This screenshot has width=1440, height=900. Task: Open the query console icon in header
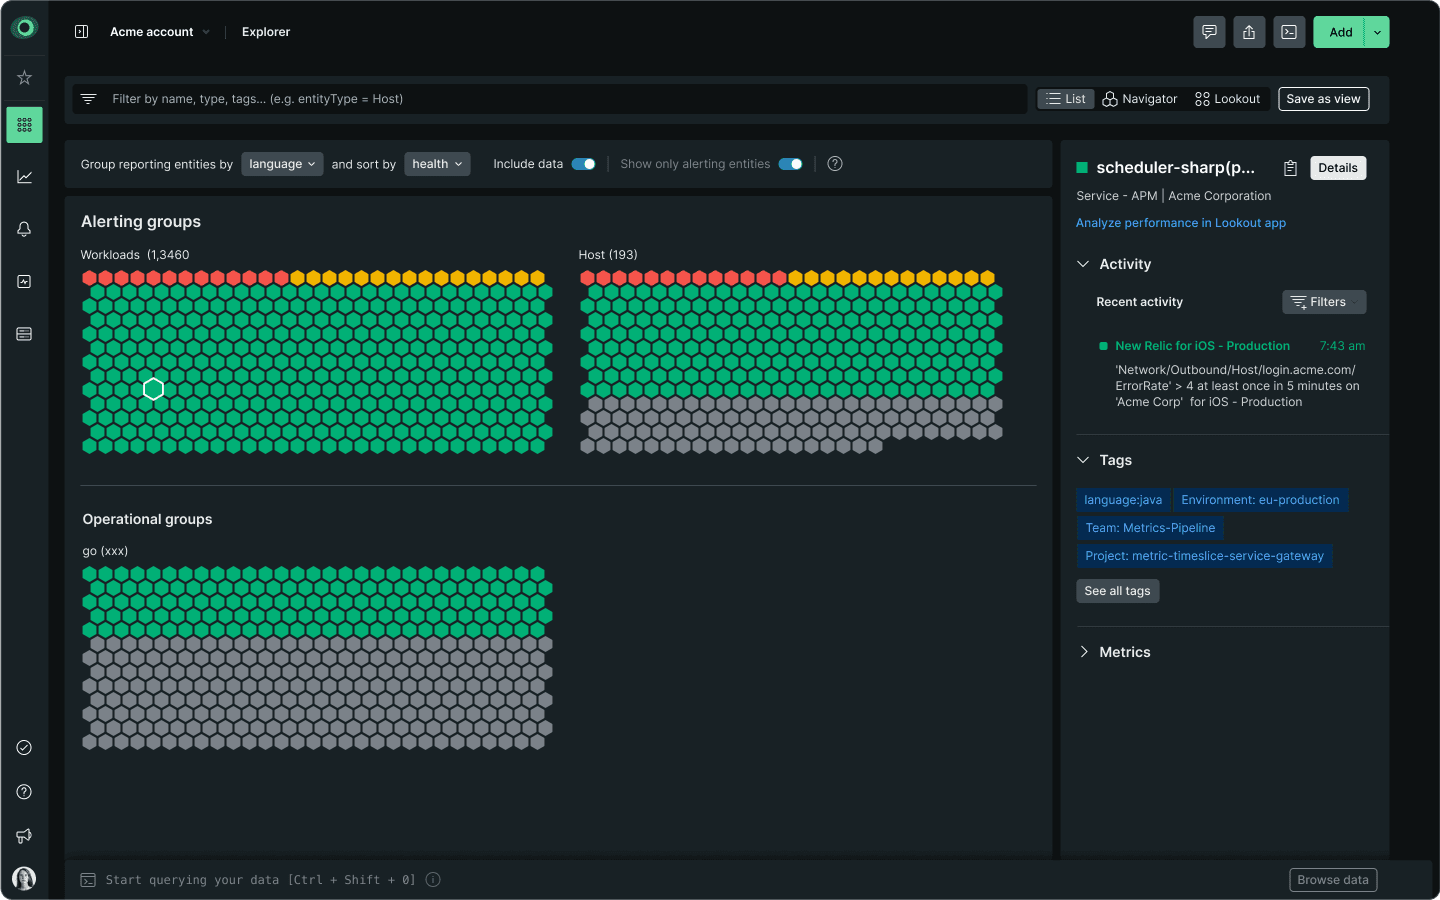(1289, 32)
